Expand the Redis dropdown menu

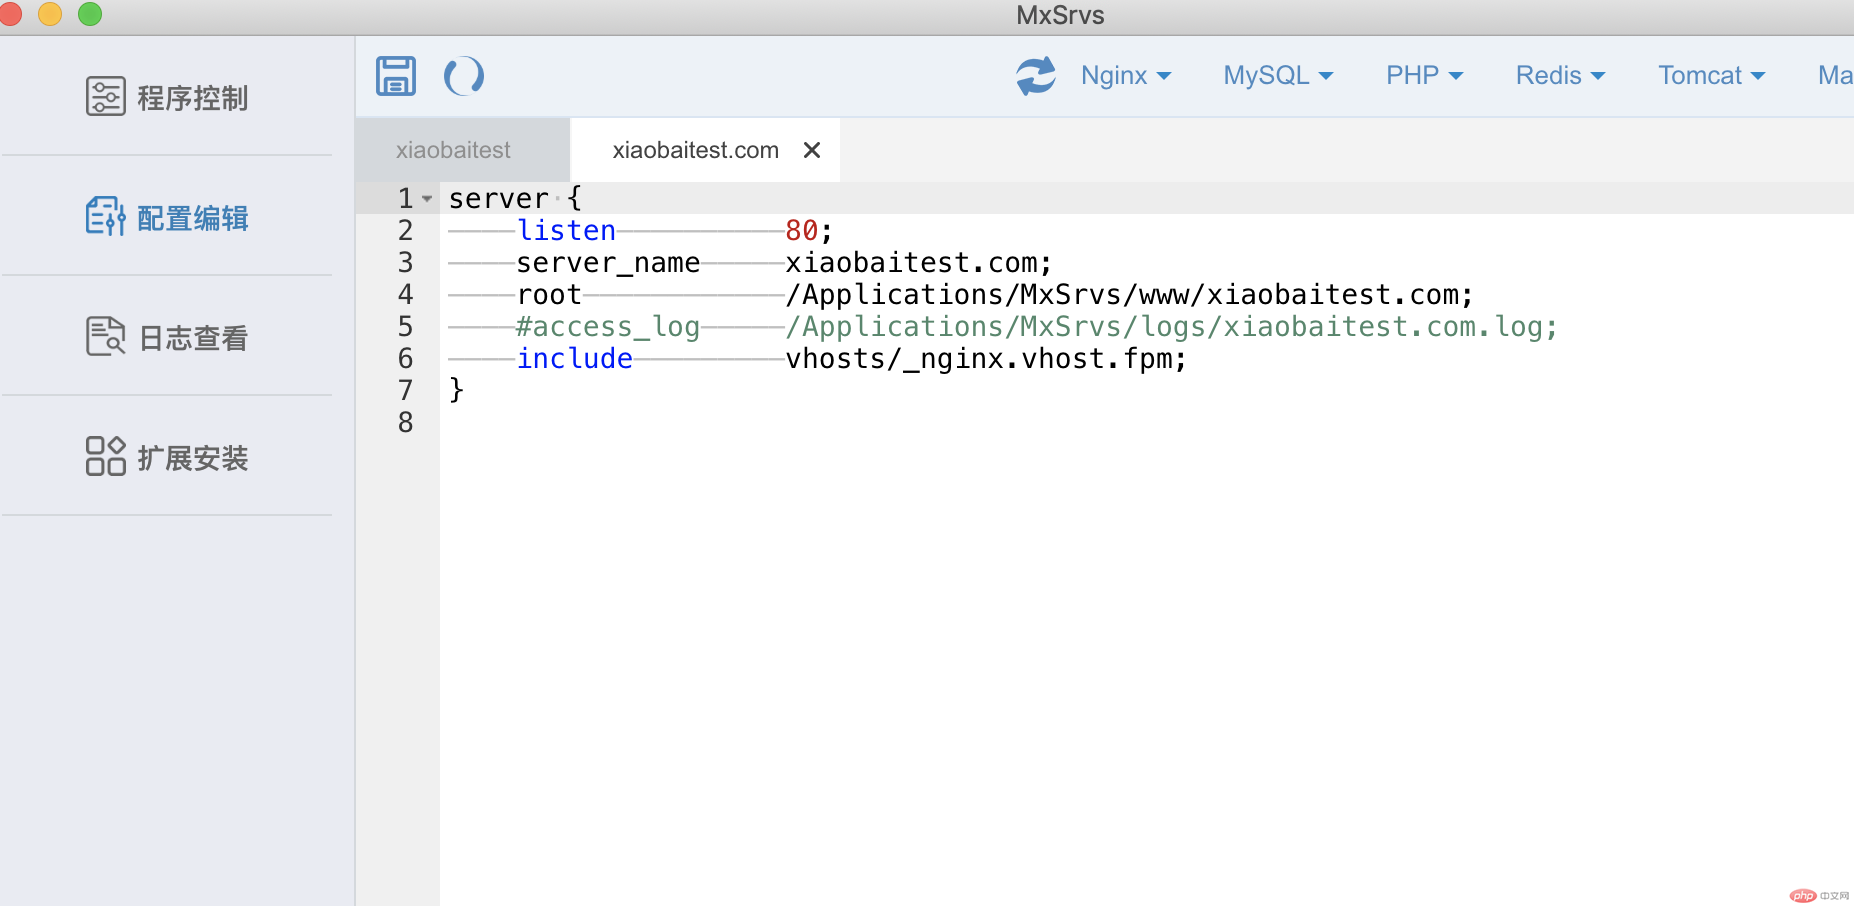(x=1560, y=76)
